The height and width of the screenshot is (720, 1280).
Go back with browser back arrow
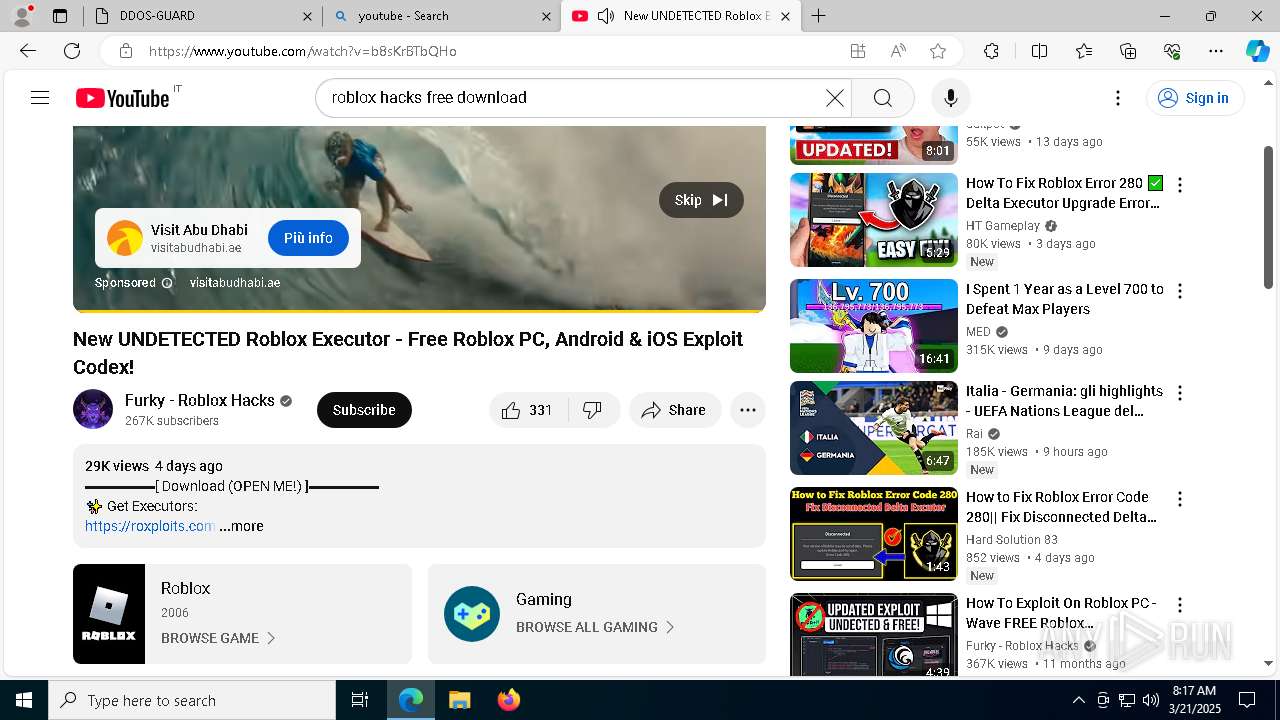click(x=28, y=51)
